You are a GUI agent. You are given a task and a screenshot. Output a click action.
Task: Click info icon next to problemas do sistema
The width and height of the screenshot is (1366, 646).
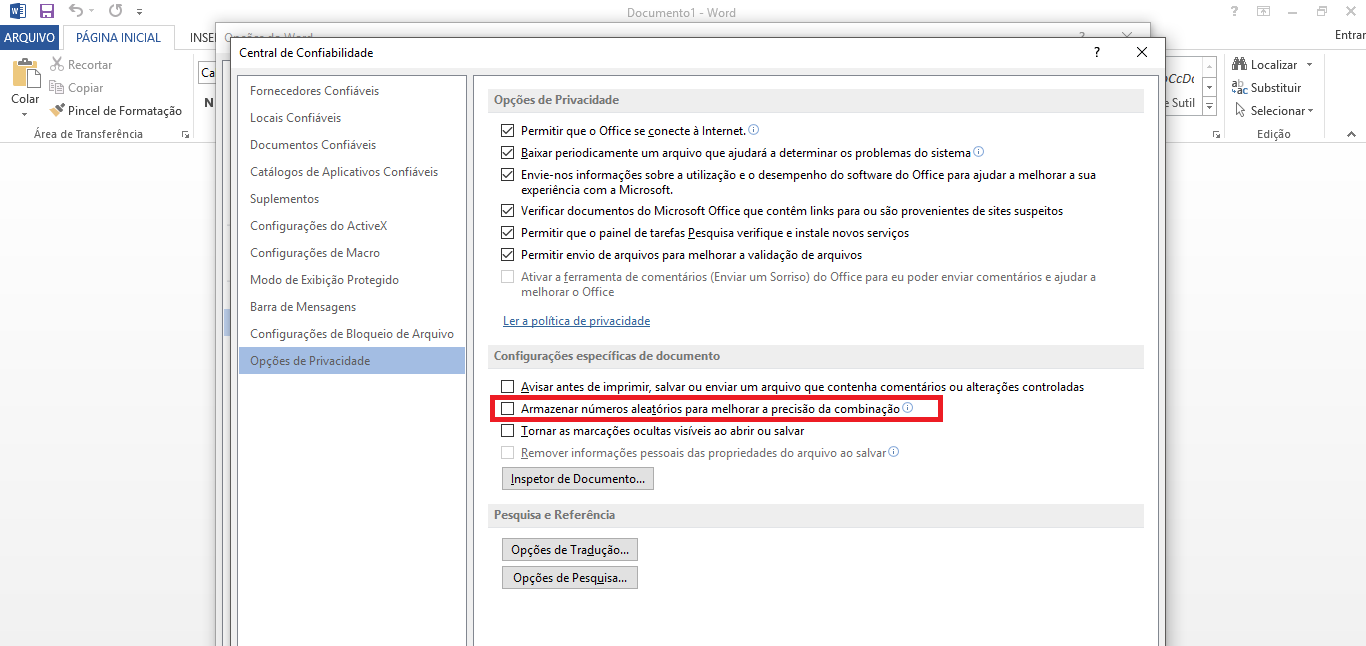(x=979, y=152)
